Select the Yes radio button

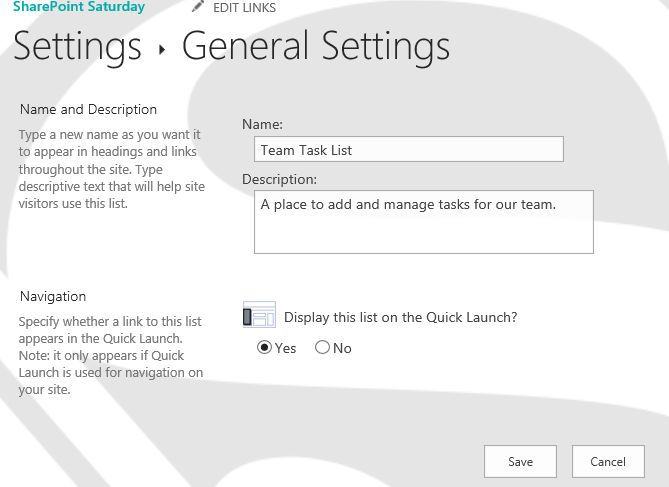point(264,347)
